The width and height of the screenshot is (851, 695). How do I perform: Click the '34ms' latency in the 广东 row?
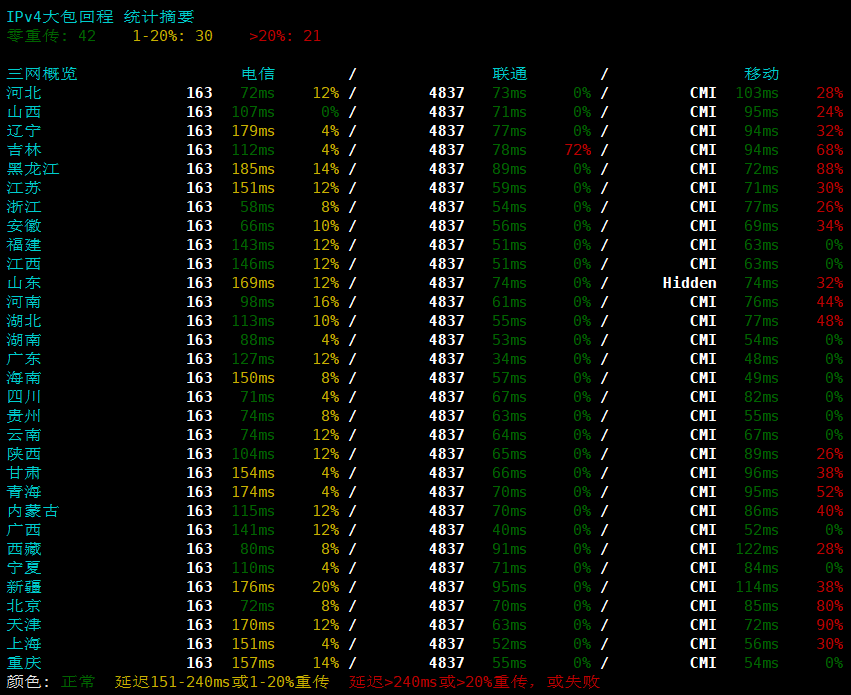tap(509, 359)
